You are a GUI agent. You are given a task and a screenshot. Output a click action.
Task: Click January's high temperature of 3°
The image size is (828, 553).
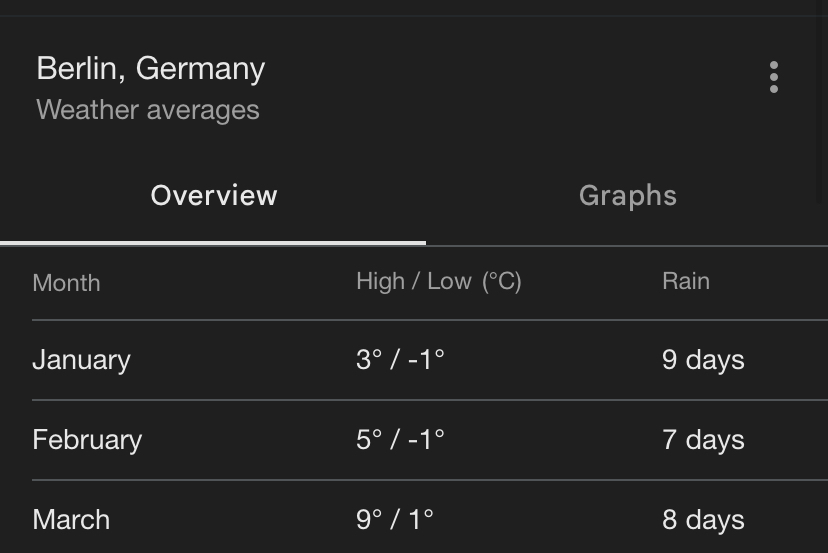[x=368, y=360]
